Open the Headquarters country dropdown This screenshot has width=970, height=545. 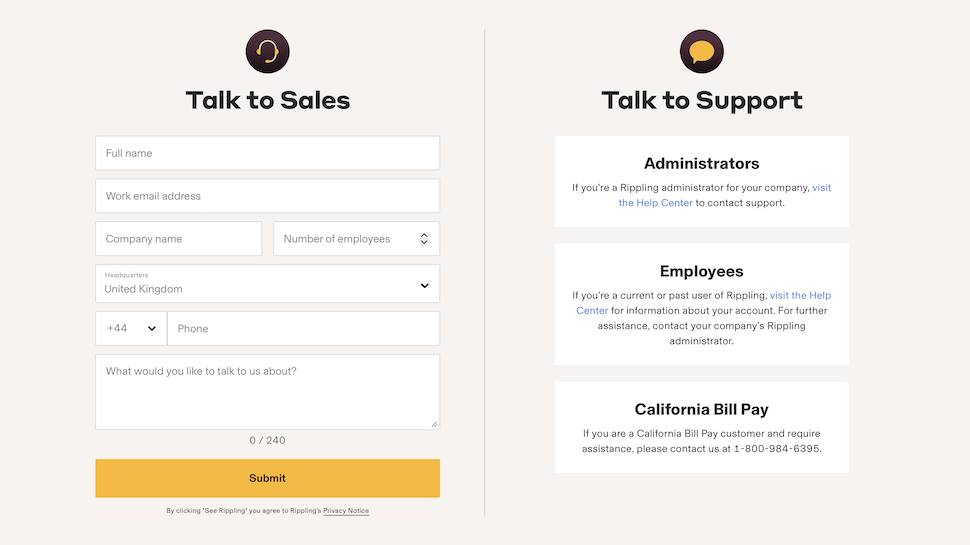click(267, 284)
